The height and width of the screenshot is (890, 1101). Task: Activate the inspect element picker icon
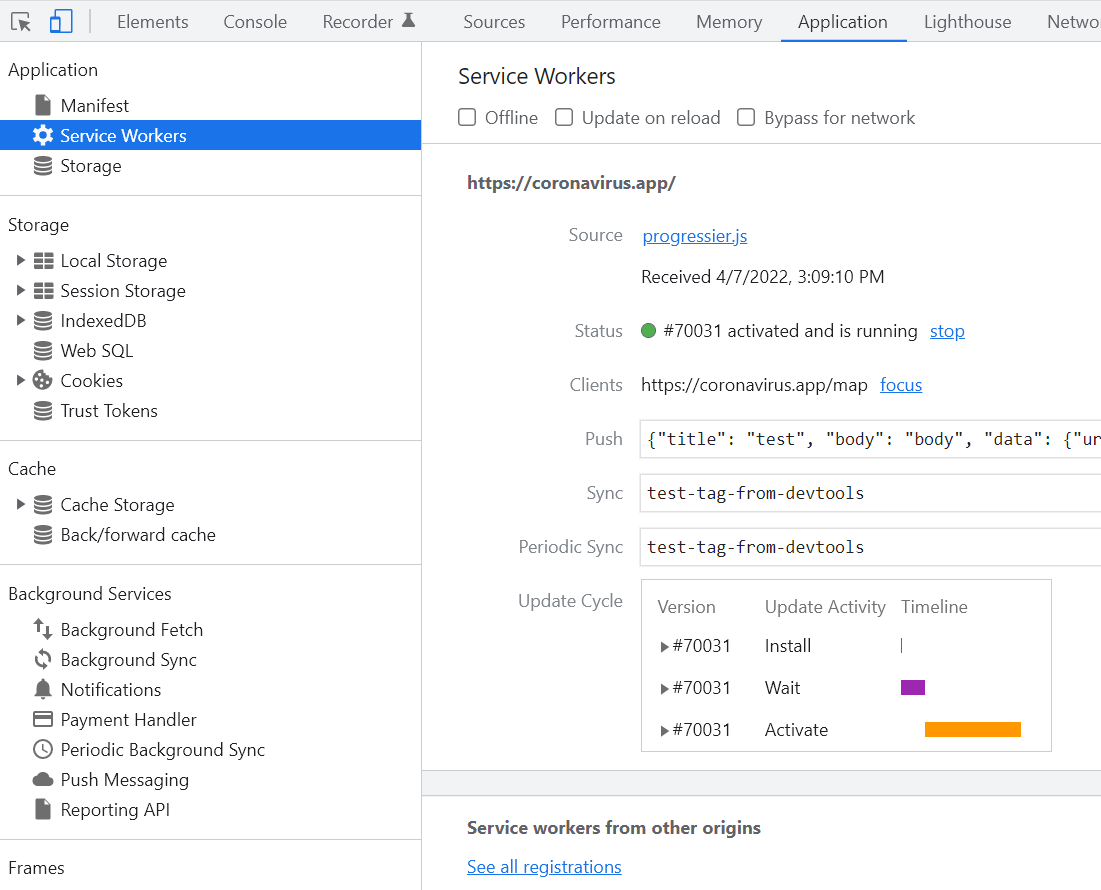21,22
